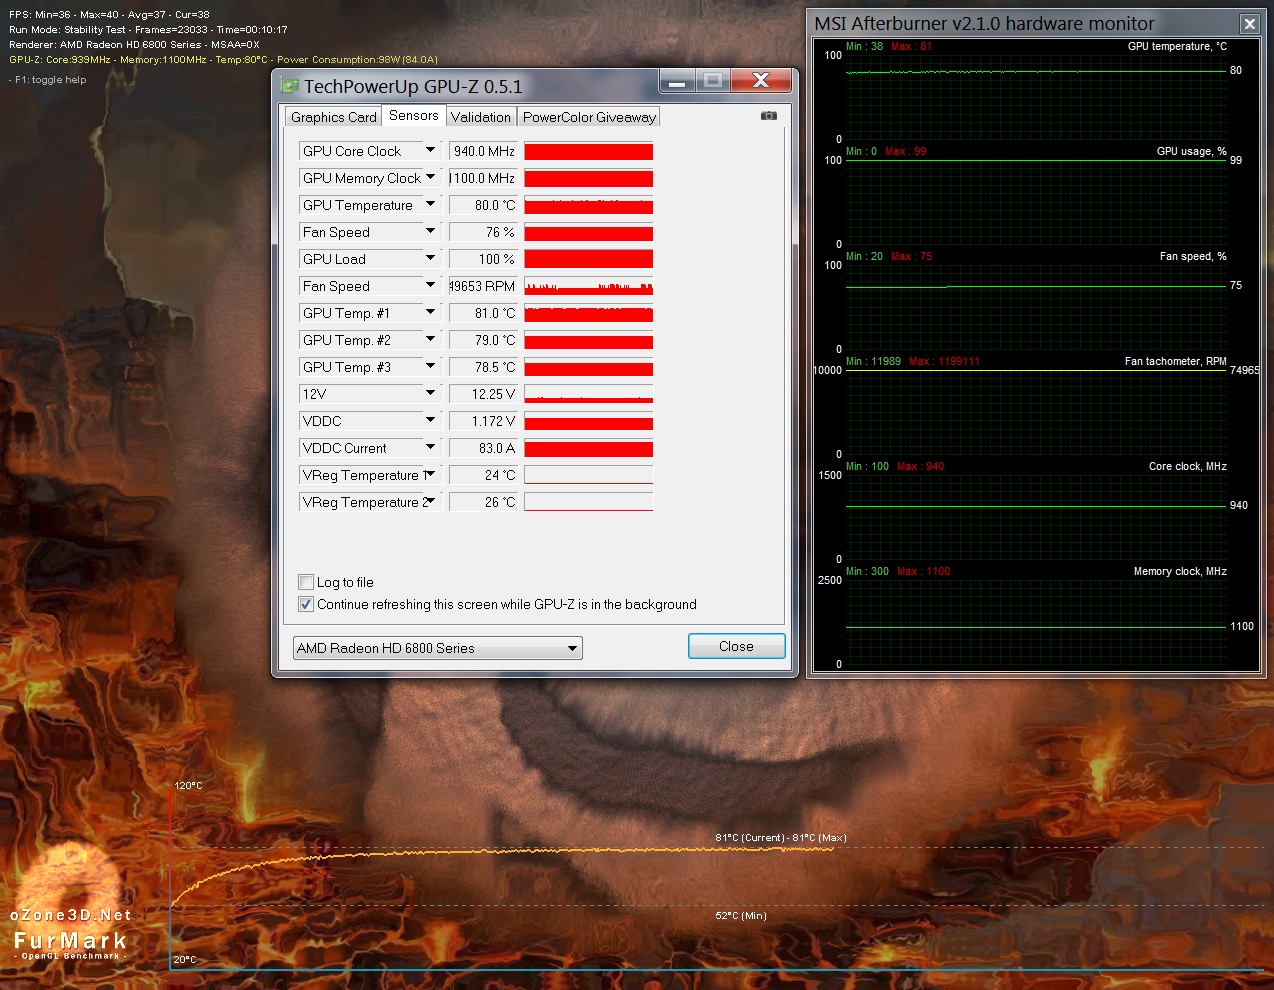Toggle Continue refreshing in background checkbox
1274x990 pixels.
(x=306, y=604)
